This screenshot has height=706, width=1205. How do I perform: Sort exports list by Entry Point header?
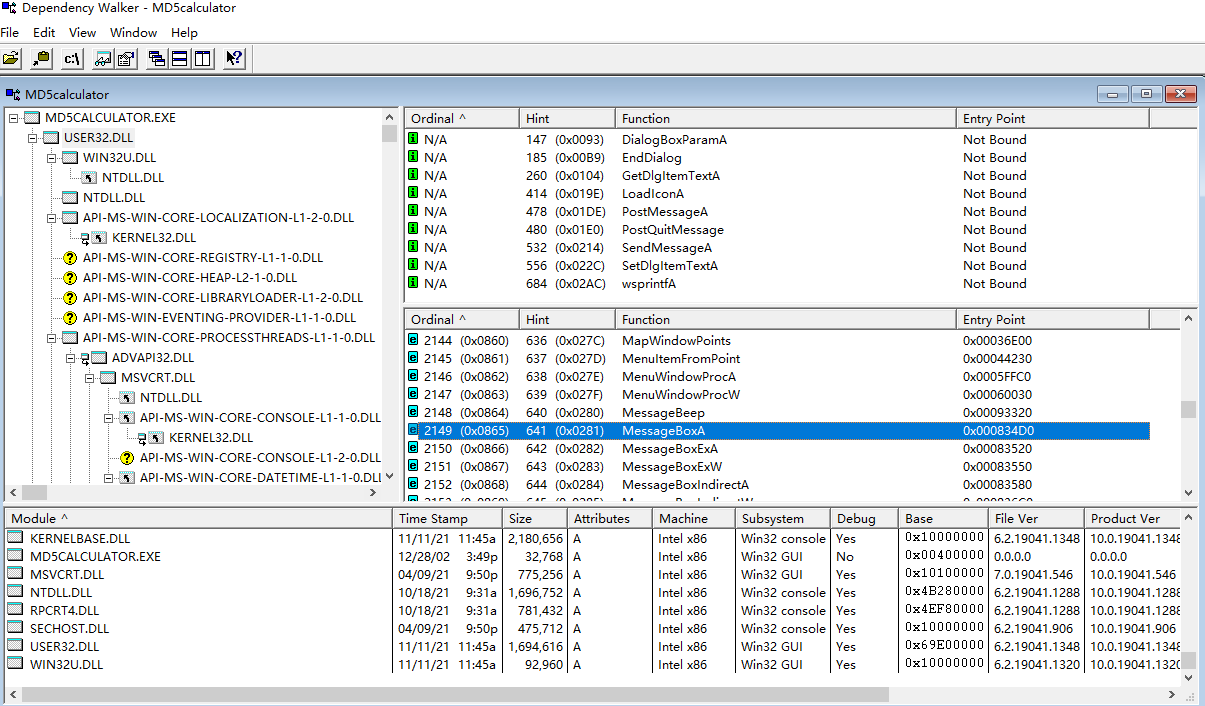click(x=1053, y=319)
